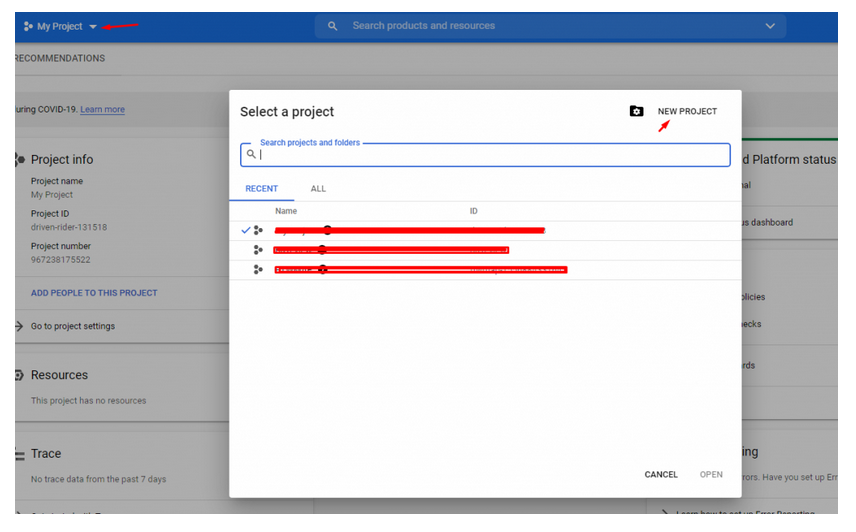
Task: Click the 'No trace data from the past 7 days' text
Action: (98, 480)
